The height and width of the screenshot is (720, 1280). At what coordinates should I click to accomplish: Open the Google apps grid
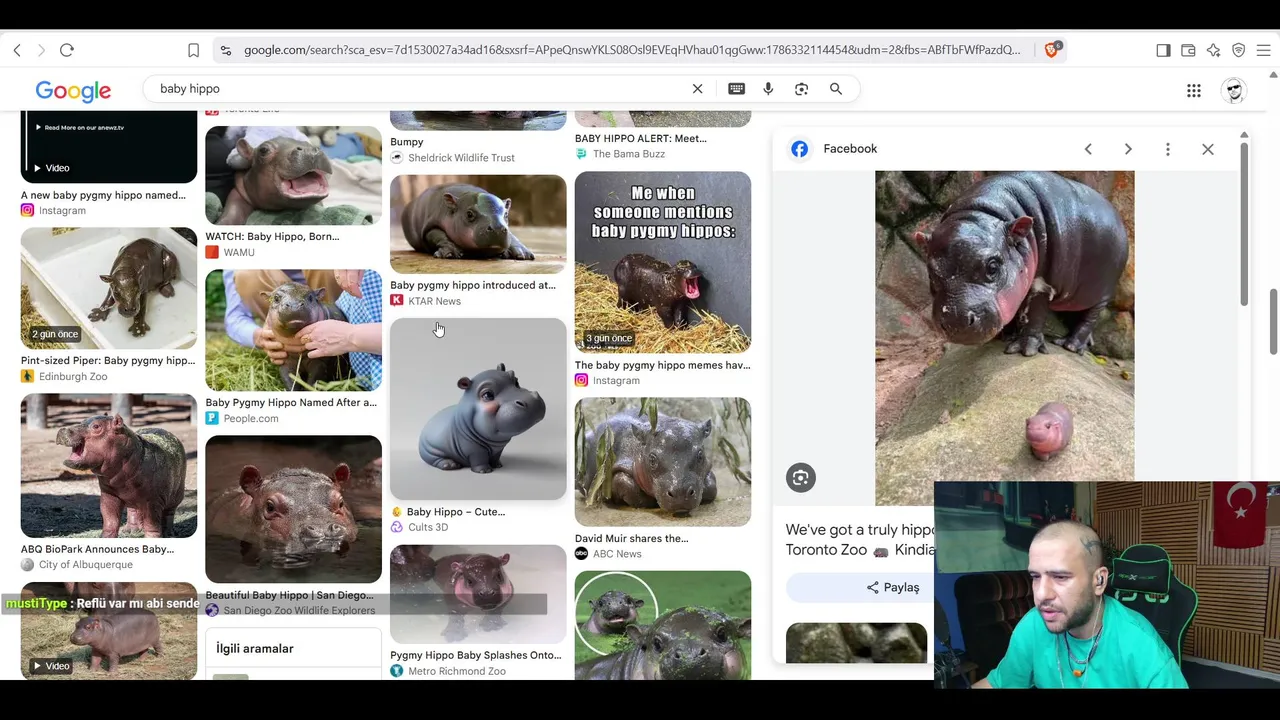pos(1194,91)
